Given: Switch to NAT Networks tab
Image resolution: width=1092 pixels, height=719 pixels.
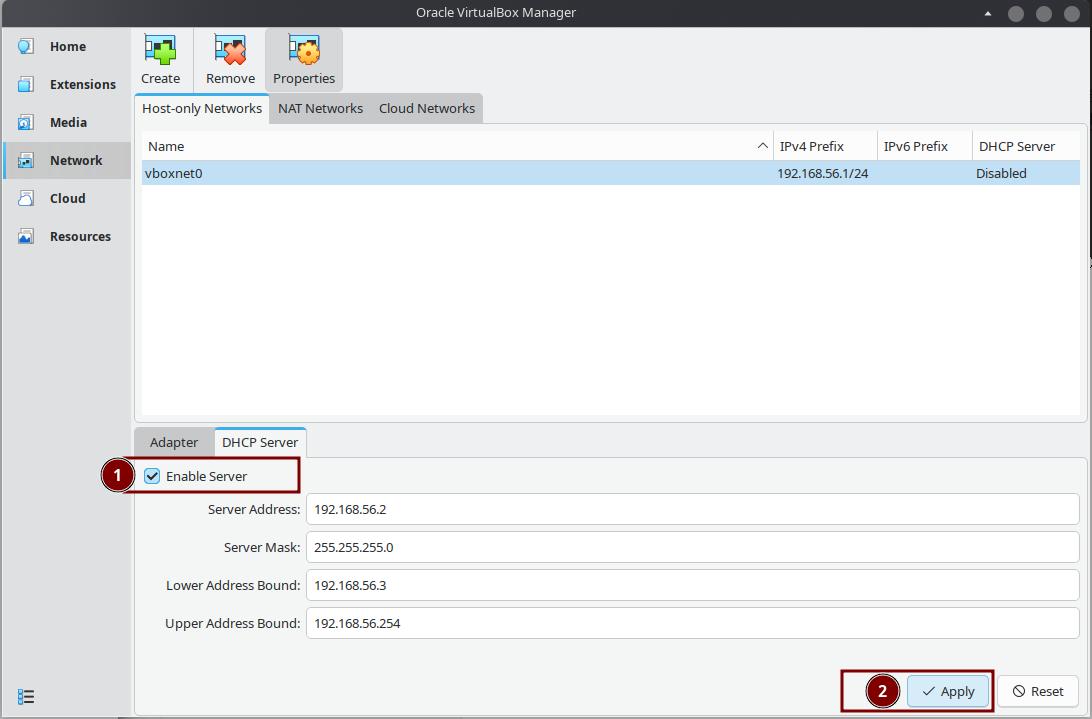Looking at the screenshot, I should point(320,109).
